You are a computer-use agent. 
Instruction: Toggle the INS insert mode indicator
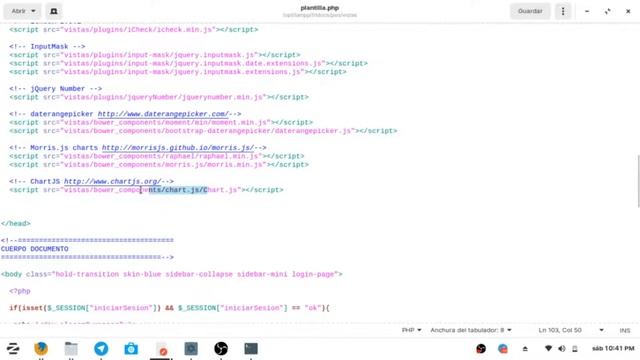point(625,330)
